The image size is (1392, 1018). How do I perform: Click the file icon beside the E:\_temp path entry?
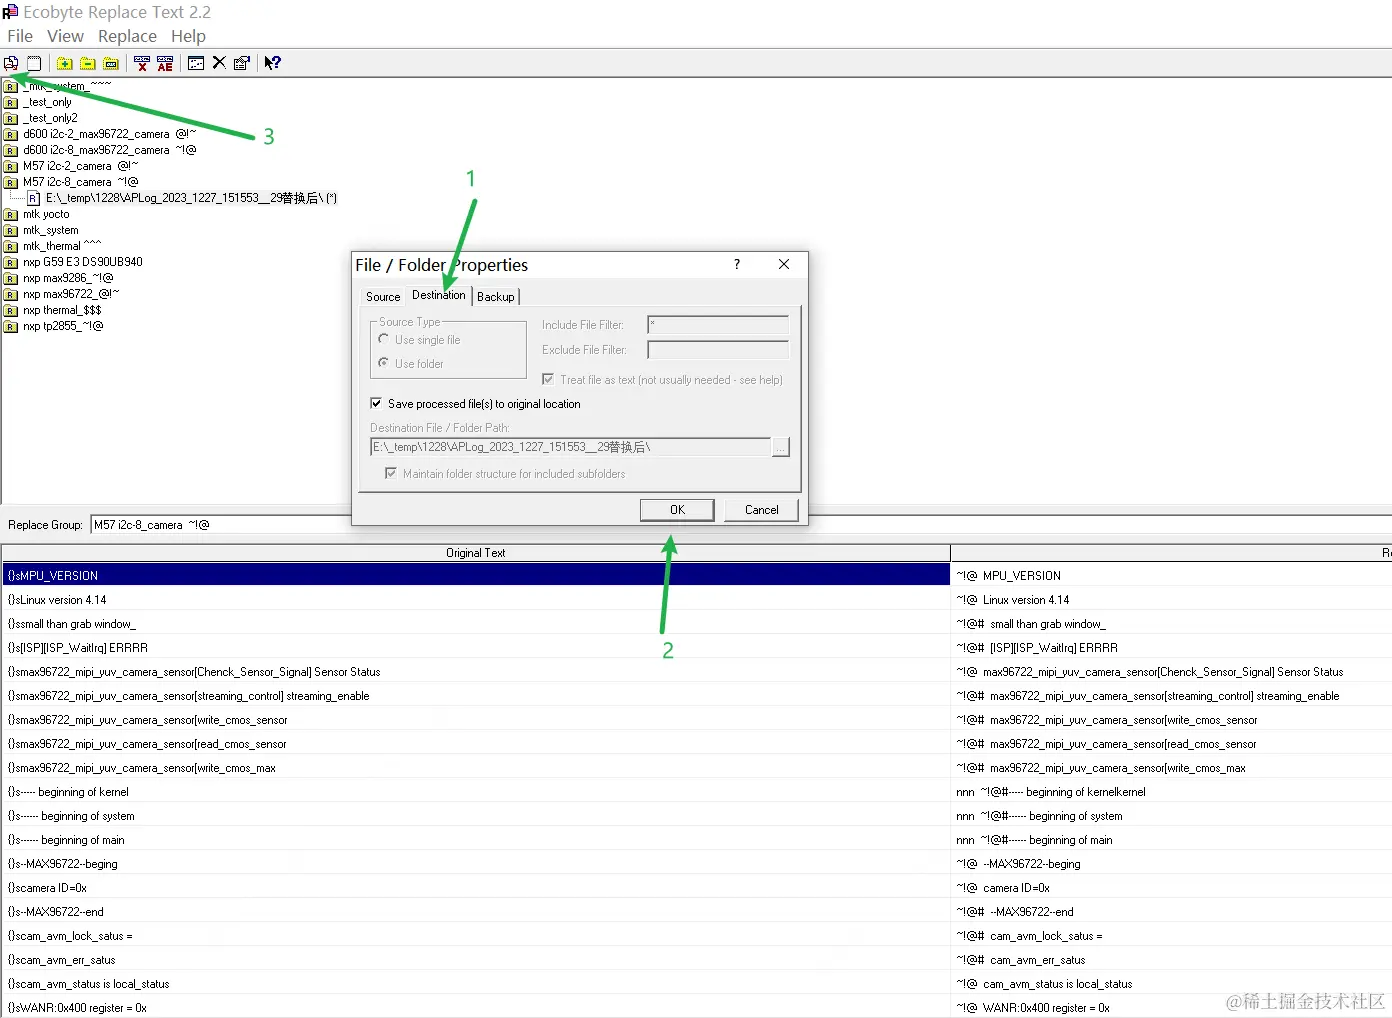[34, 198]
